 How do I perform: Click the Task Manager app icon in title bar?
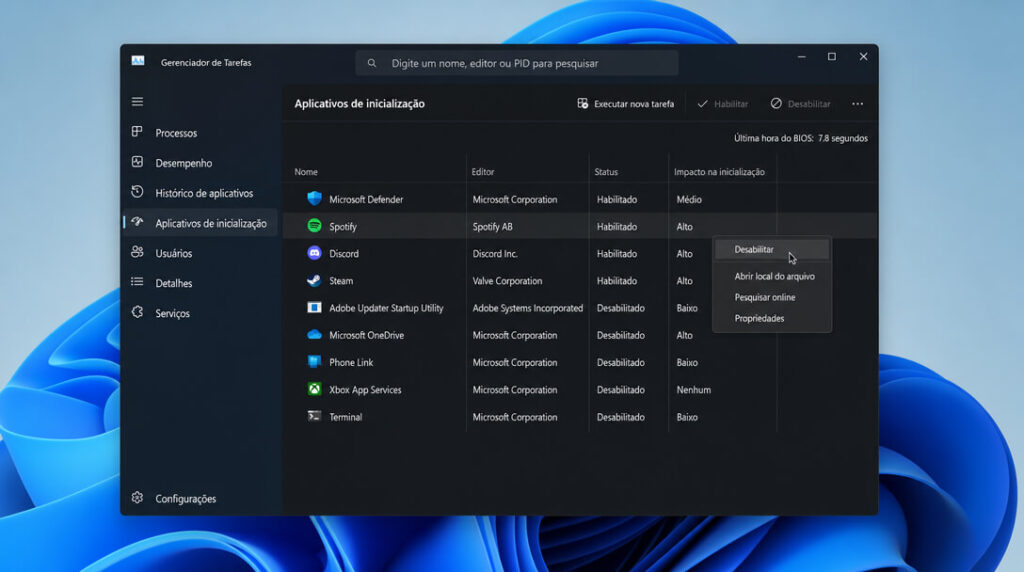(x=138, y=61)
